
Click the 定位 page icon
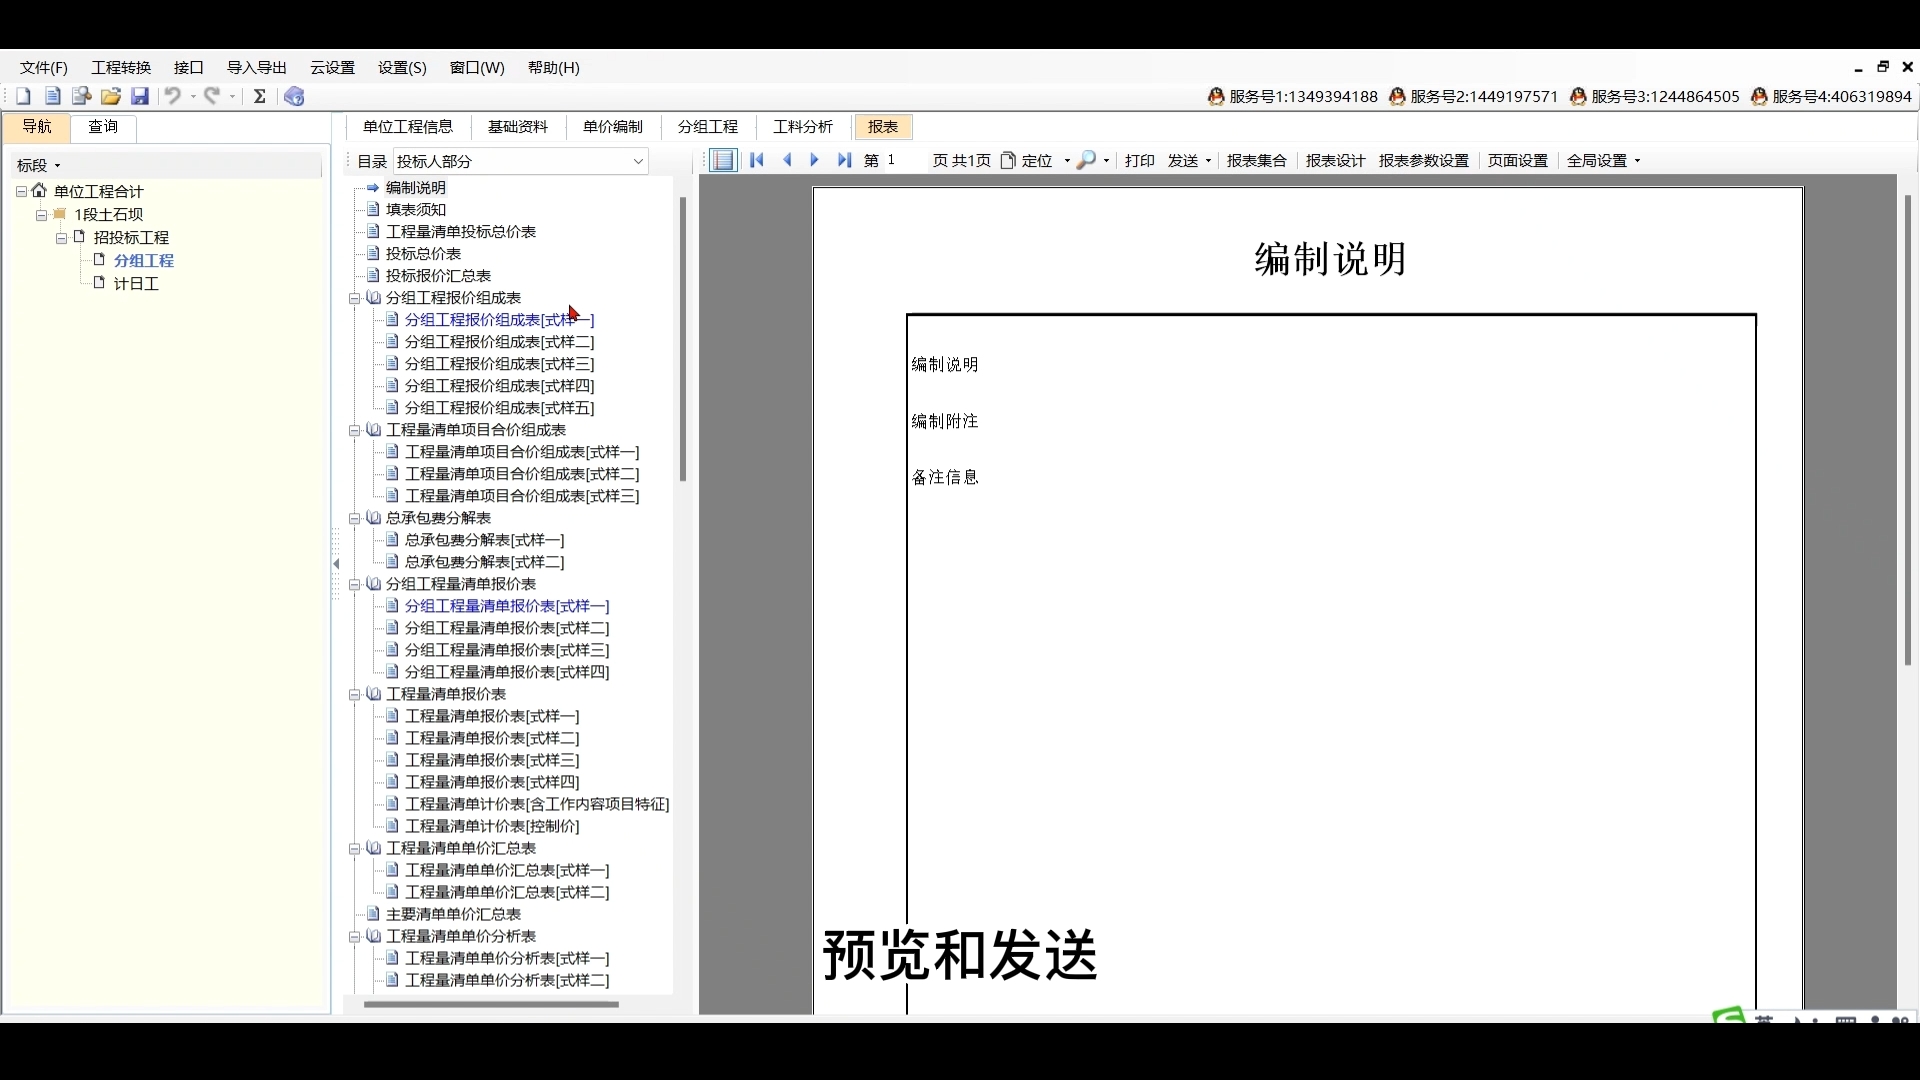(1008, 160)
